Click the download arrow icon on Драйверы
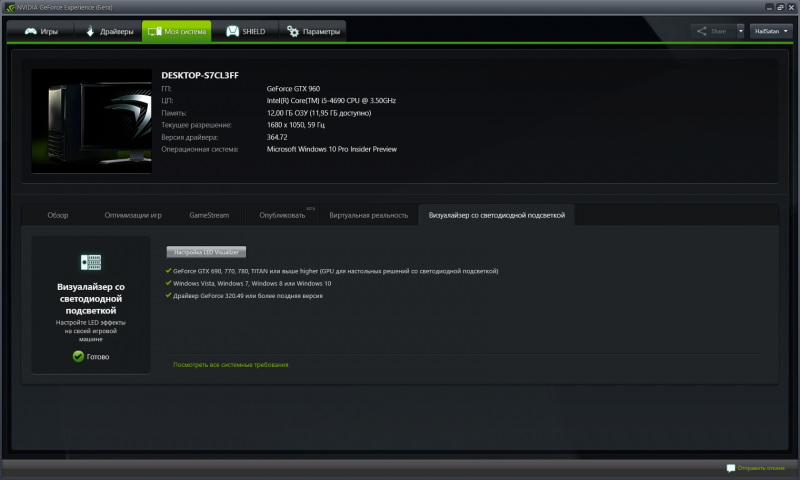Image resolution: width=800 pixels, height=480 pixels. [x=90, y=32]
